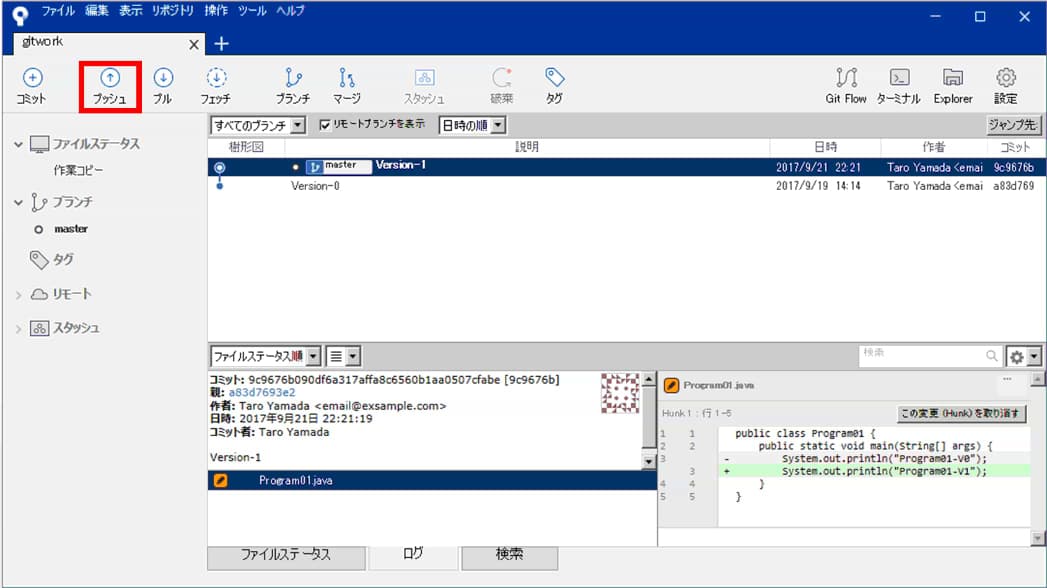
Task: Toggle リモートブランチを表示 checkbox
Action: click(x=325, y=125)
